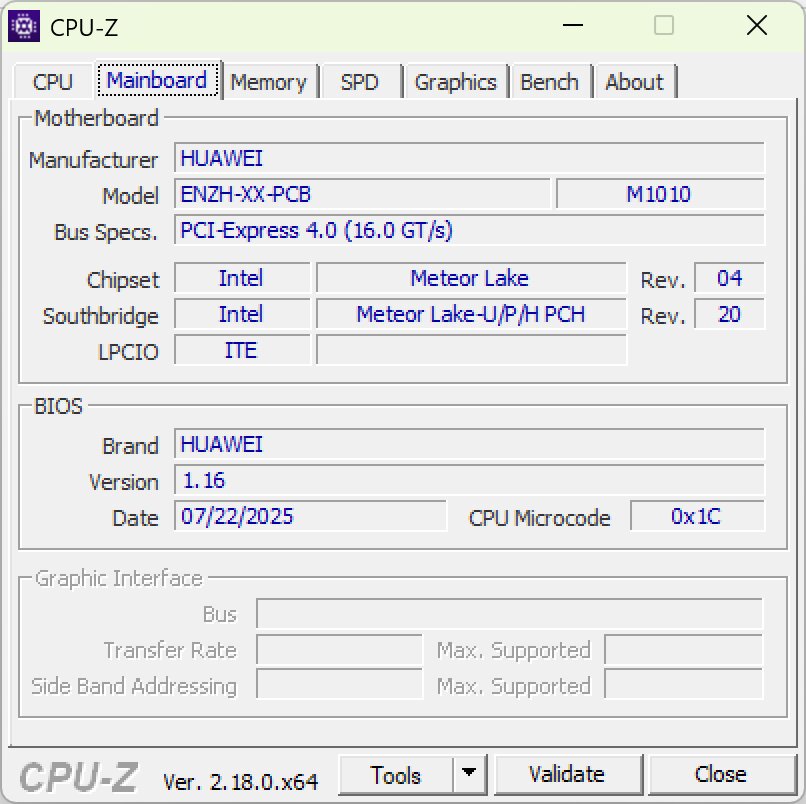Click the Manufacturer label
806x804 pixels.
tap(93, 160)
